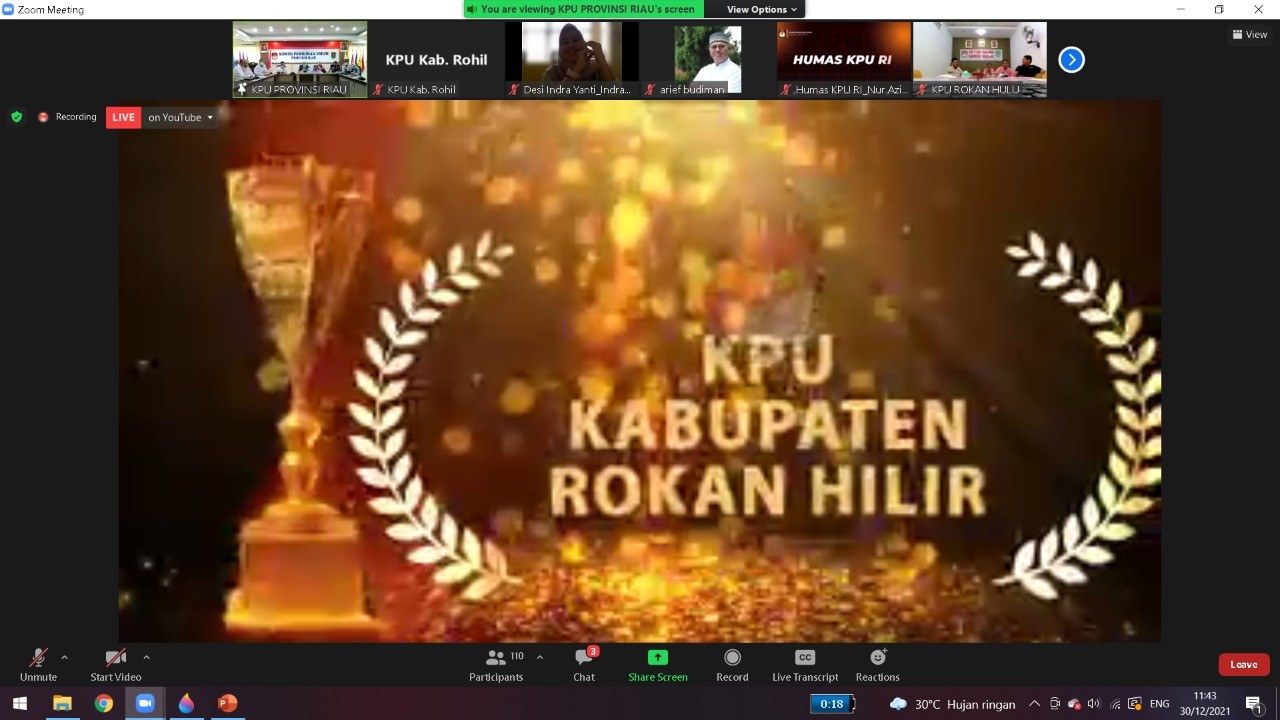The width and height of the screenshot is (1280, 720).
Task: Expand participants options caret
Action: tap(540, 657)
